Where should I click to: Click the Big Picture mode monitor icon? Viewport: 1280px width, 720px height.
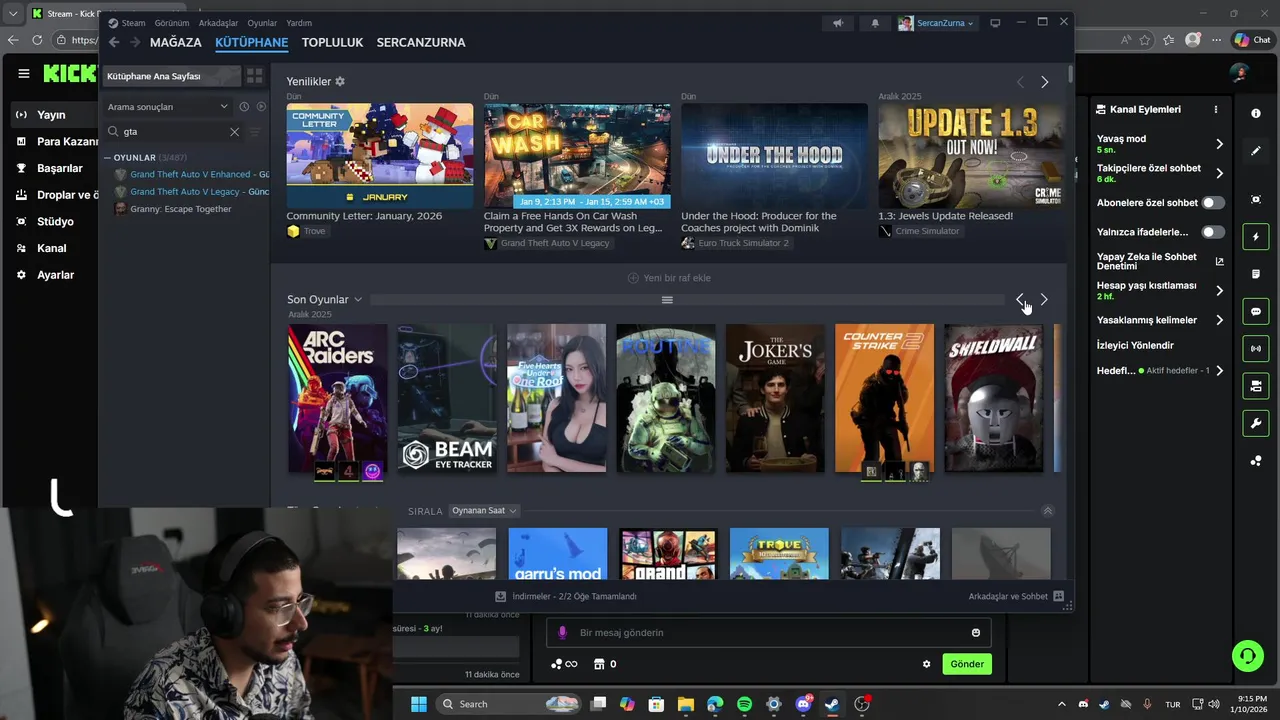(995, 23)
